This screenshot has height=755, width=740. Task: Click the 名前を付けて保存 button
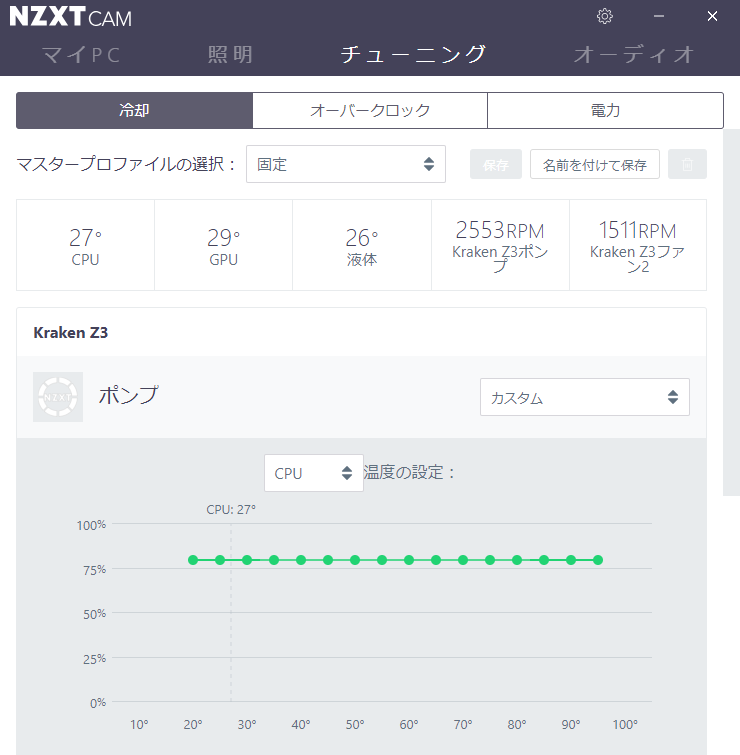coord(595,164)
